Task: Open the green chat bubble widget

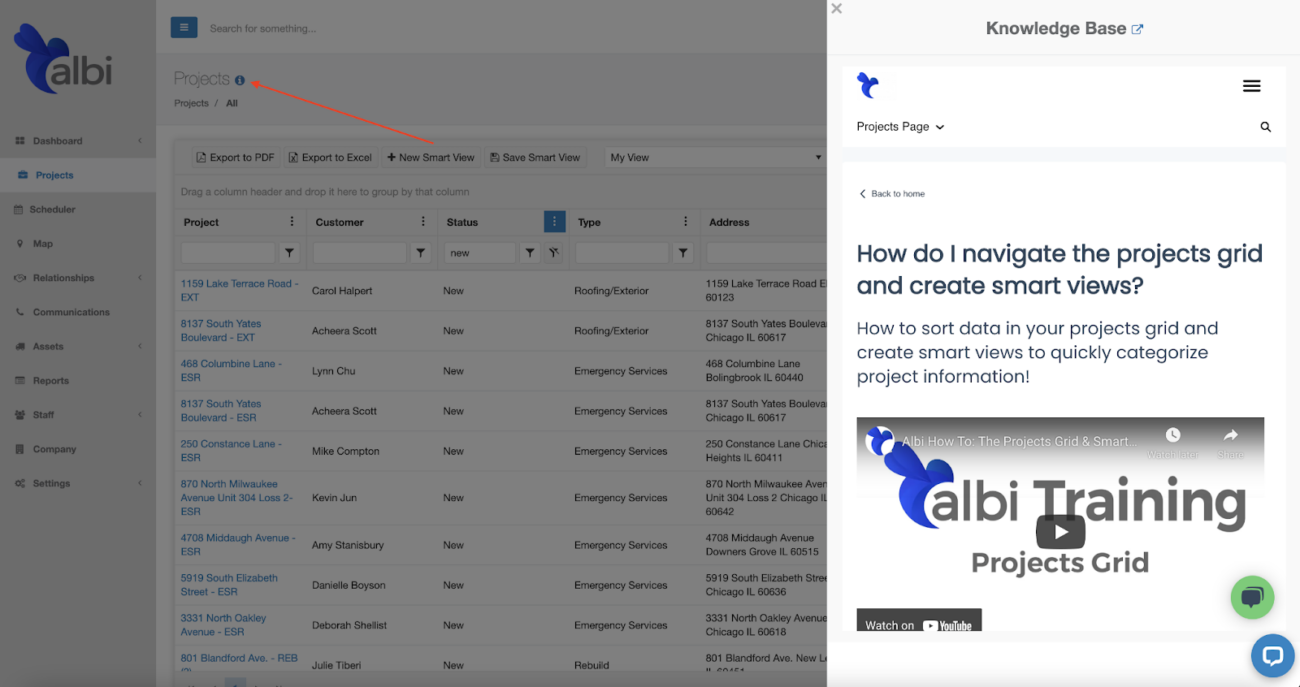Action: point(1252,598)
